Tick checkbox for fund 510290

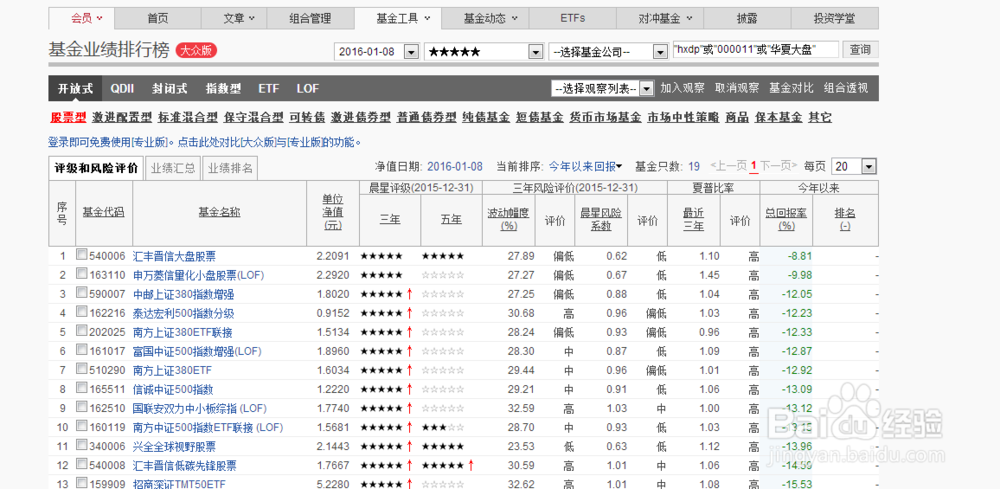tap(82, 369)
